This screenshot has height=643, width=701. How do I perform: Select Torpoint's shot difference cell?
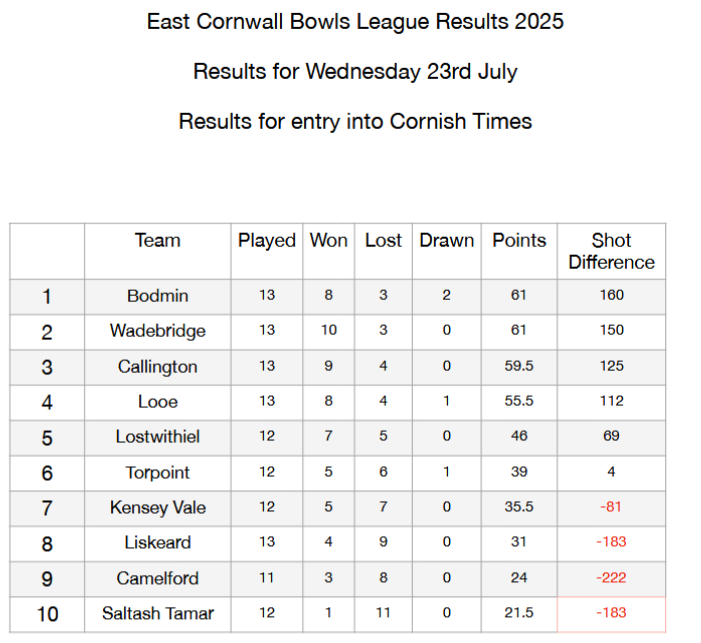tap(611, 473)
